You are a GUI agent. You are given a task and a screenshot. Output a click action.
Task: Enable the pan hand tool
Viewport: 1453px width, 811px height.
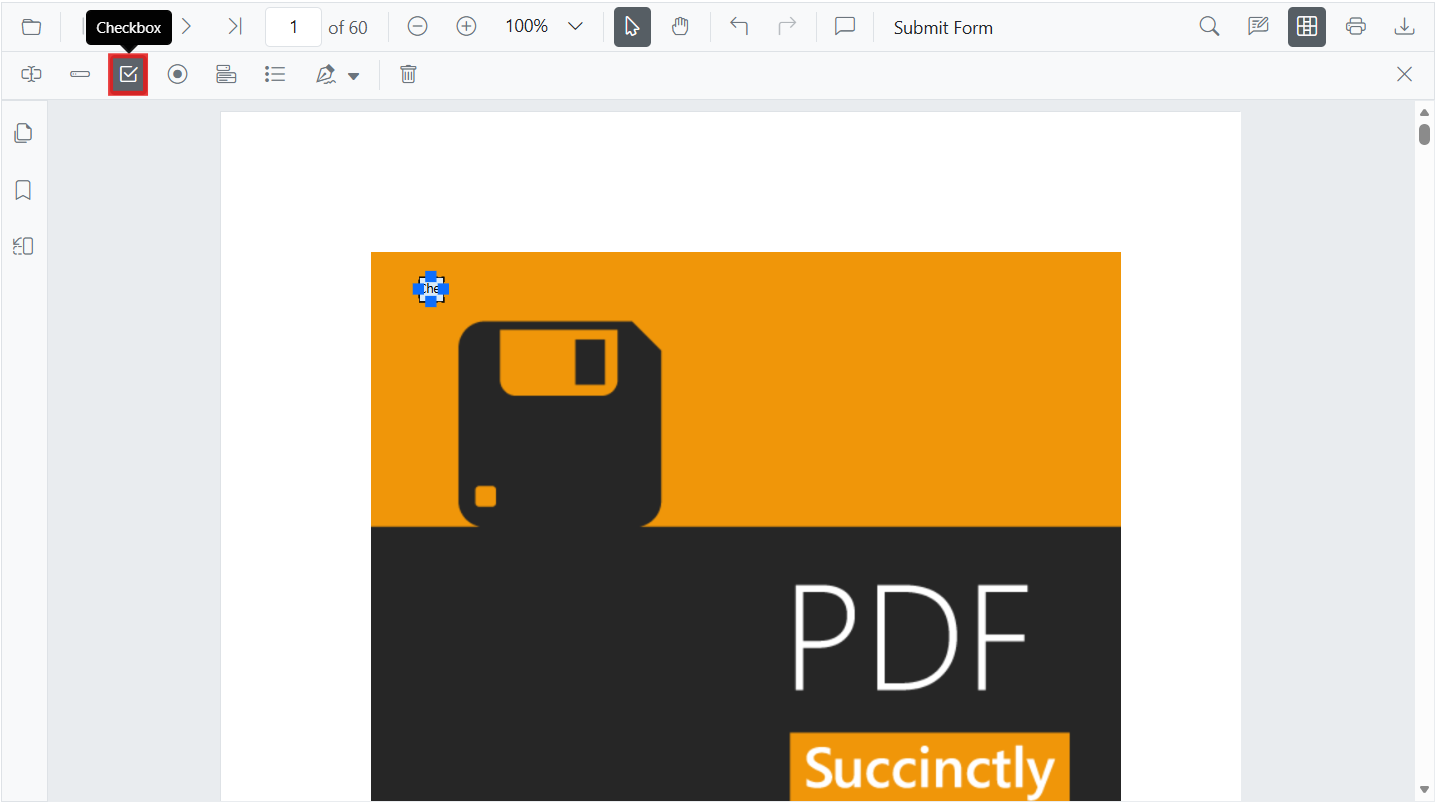click(x=680, y=27)
